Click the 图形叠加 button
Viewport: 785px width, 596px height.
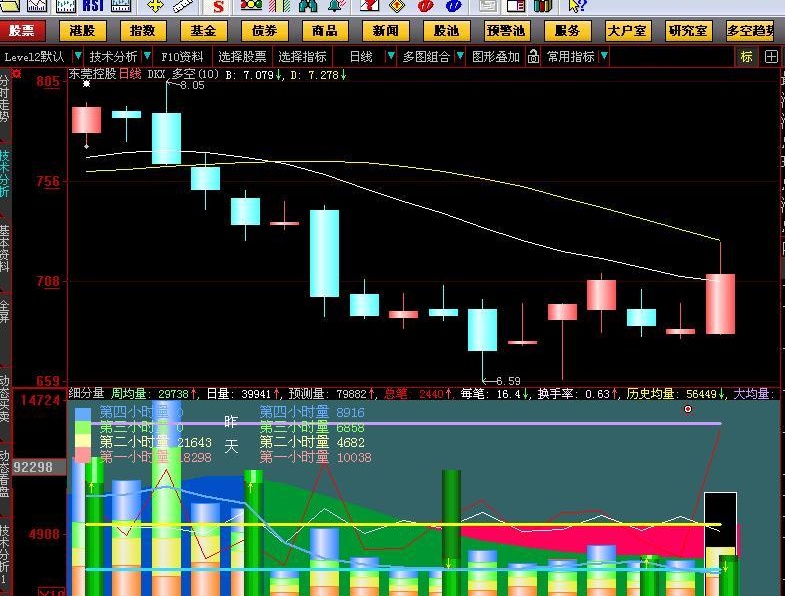(x=496, y=57)
